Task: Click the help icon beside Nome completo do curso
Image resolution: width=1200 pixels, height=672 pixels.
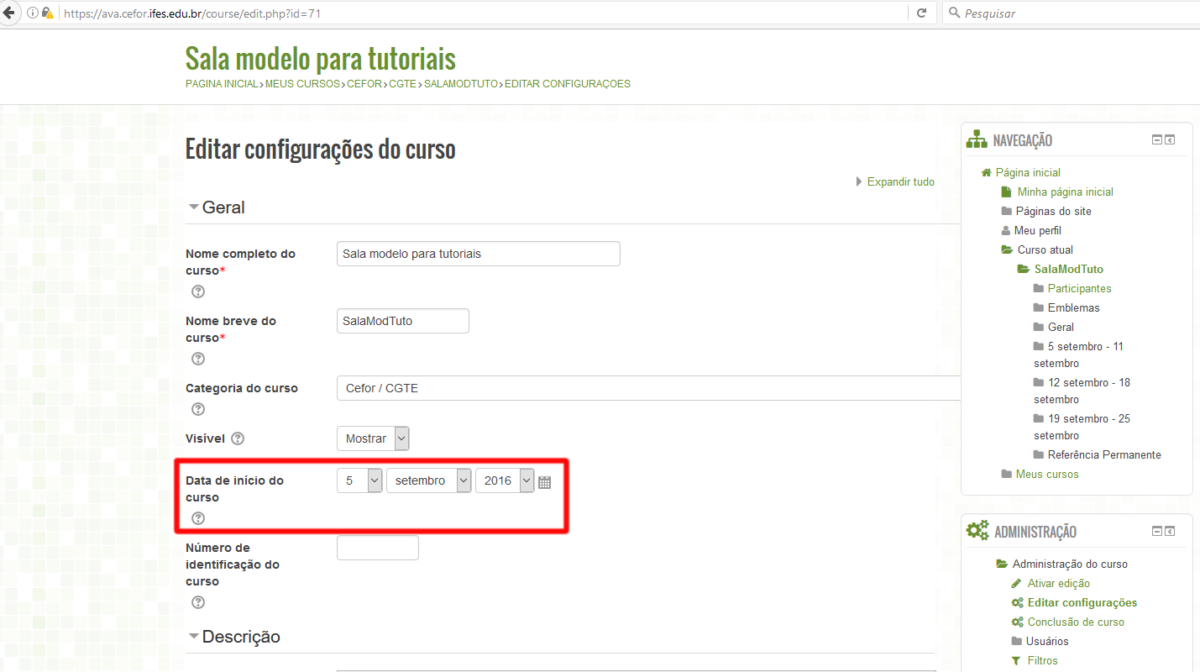Action: pyautogui.click(x=198, y=291)
